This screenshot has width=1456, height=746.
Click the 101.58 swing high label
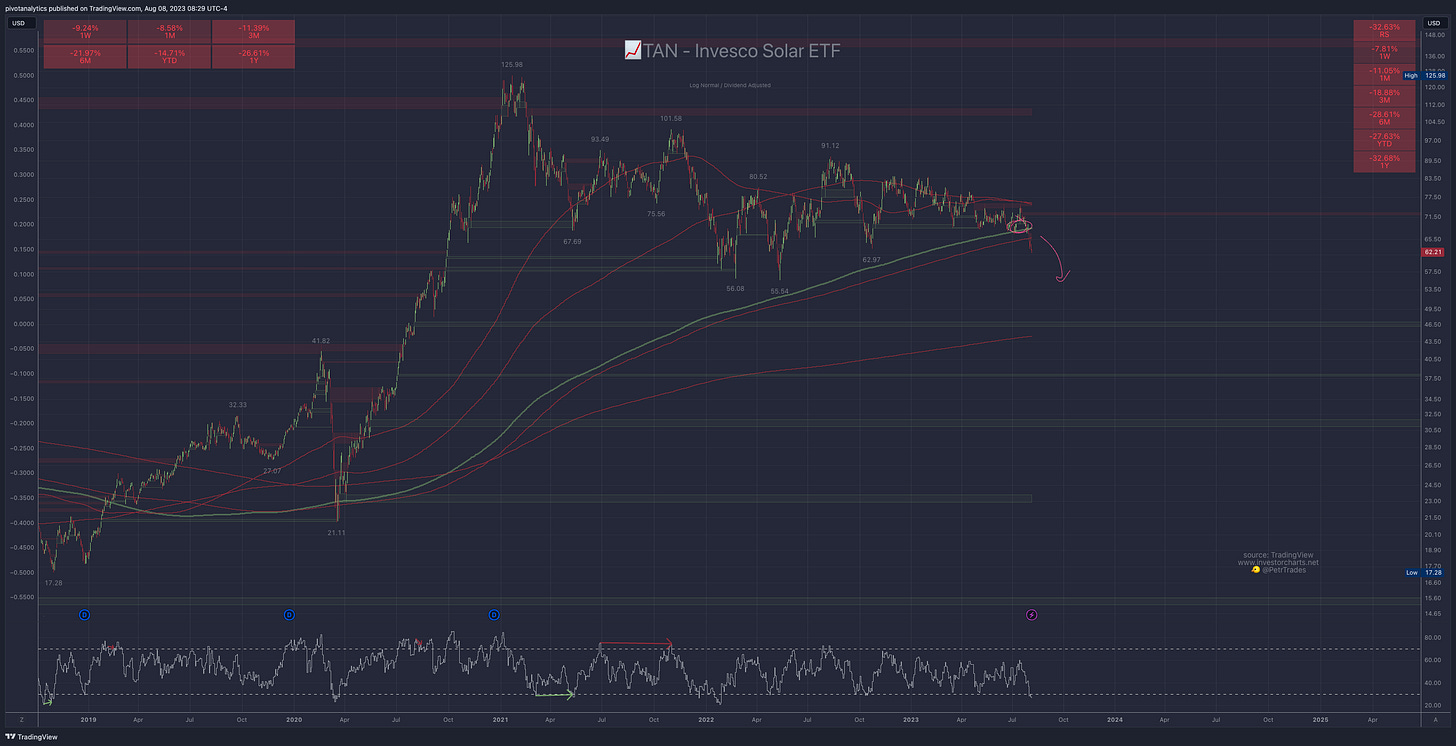pos(671,118)
